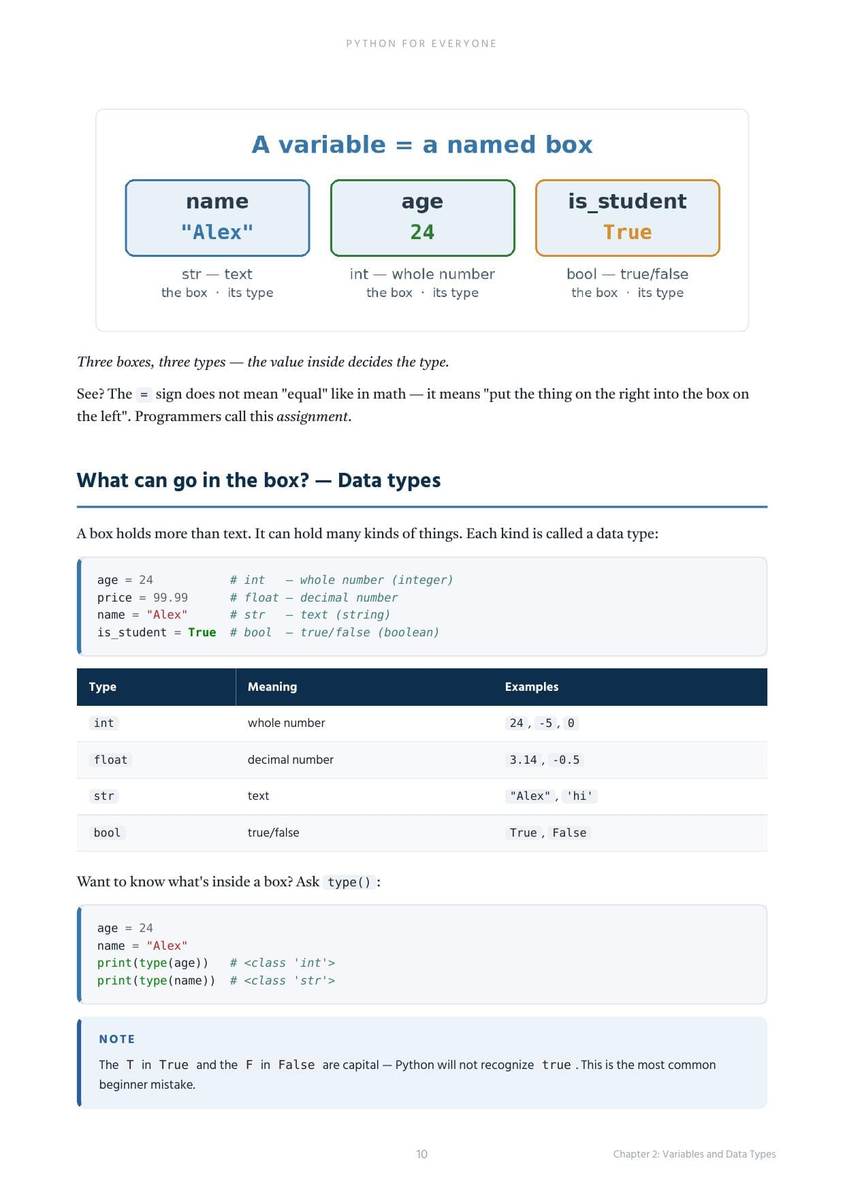This screenshot has width=845, height=1195.
Task: Click the "# <class 'str'>" comment
Action: 282,981
